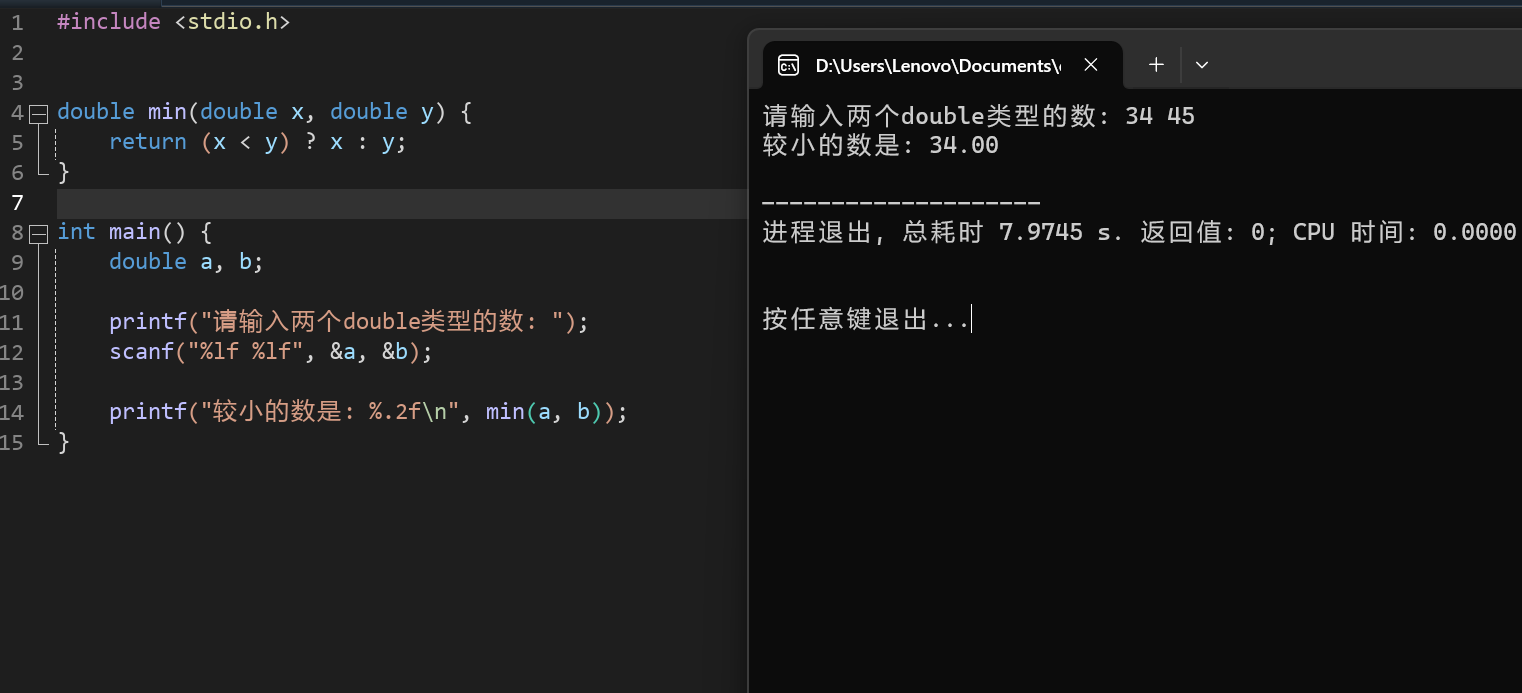Click line number 15 next to closing brace
Viewport: 1522px width, 693px height.
click(13, 441)
